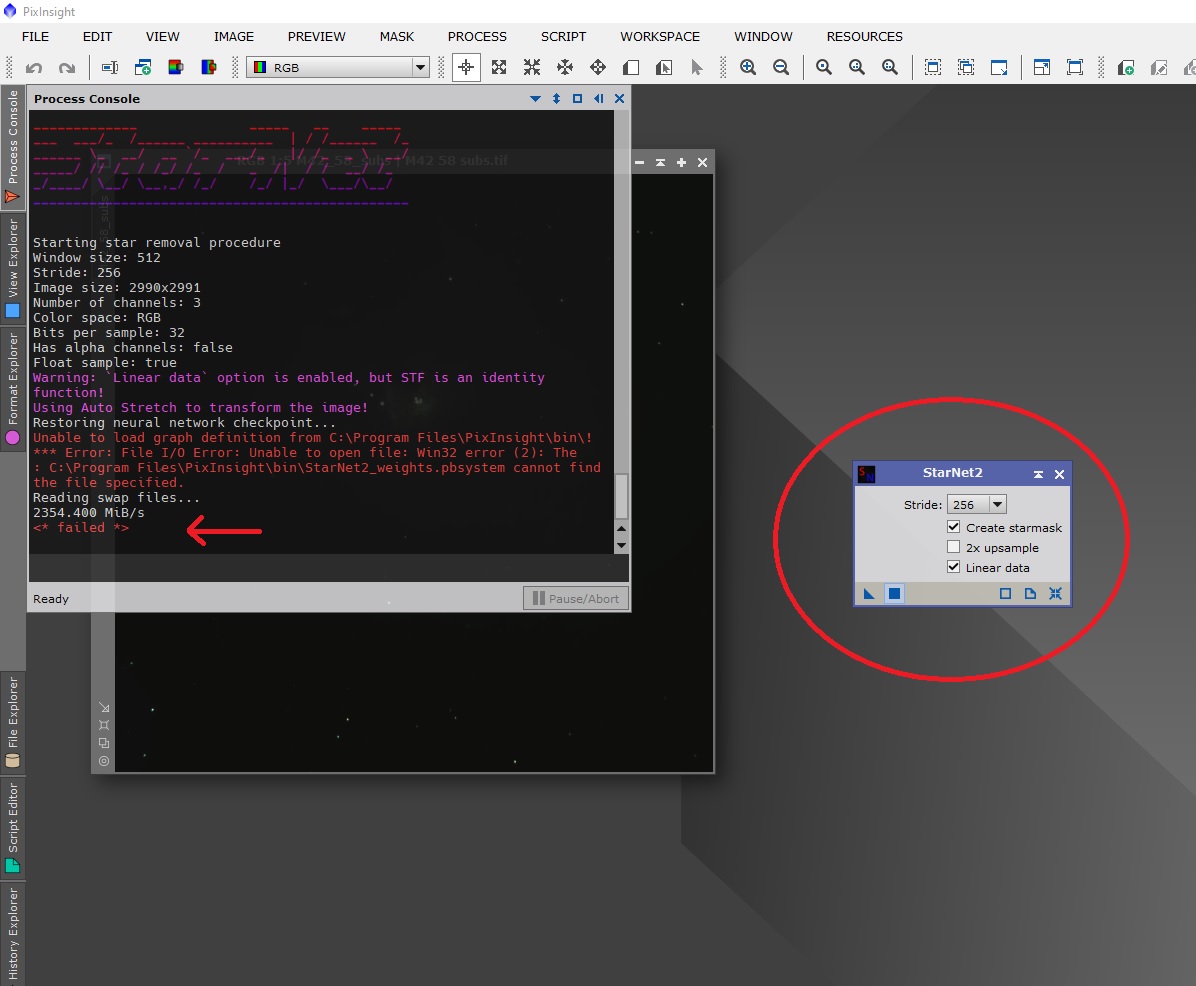Open Process Console dropdown triangle menu
Screen dimensions: 1196x986
[x=535, y=98]
